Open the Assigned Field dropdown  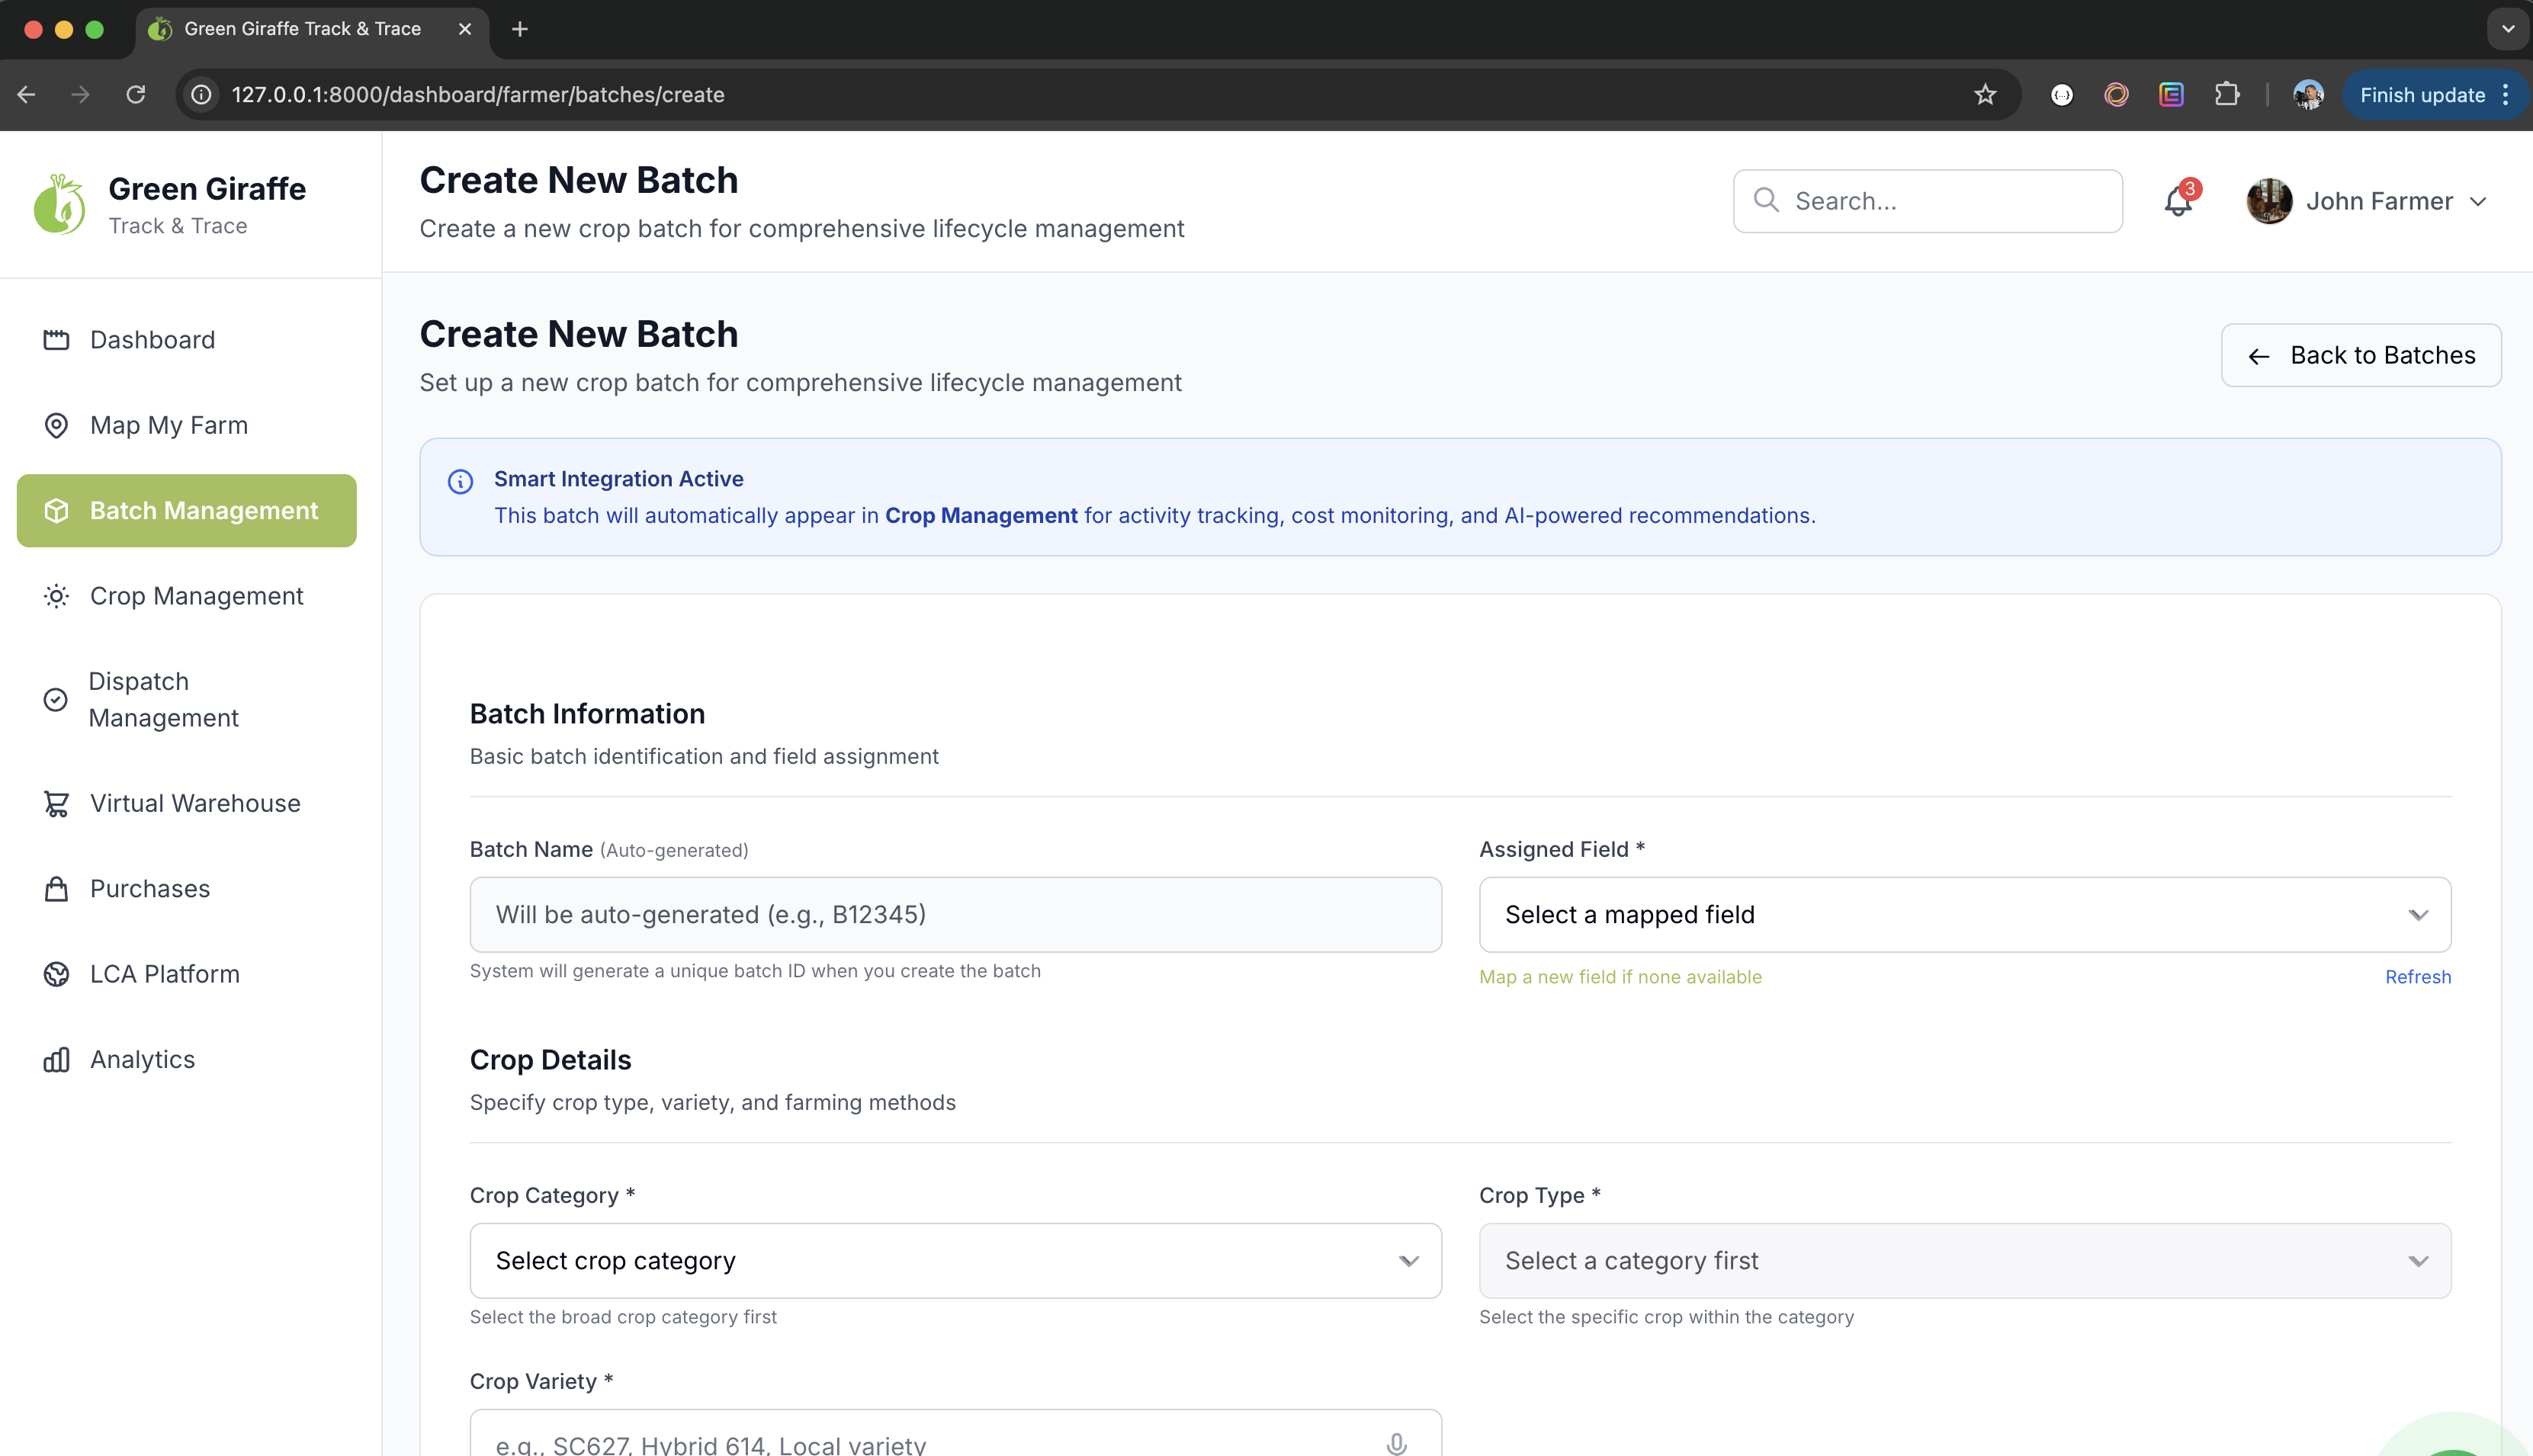1965,914
